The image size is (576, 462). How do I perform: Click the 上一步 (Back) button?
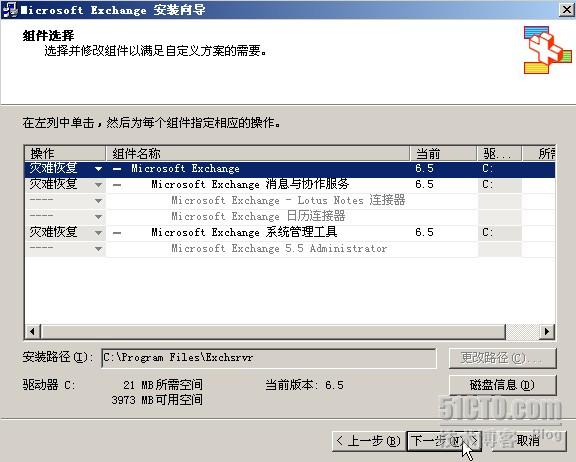pyautogui.click(x=369, y=441)
